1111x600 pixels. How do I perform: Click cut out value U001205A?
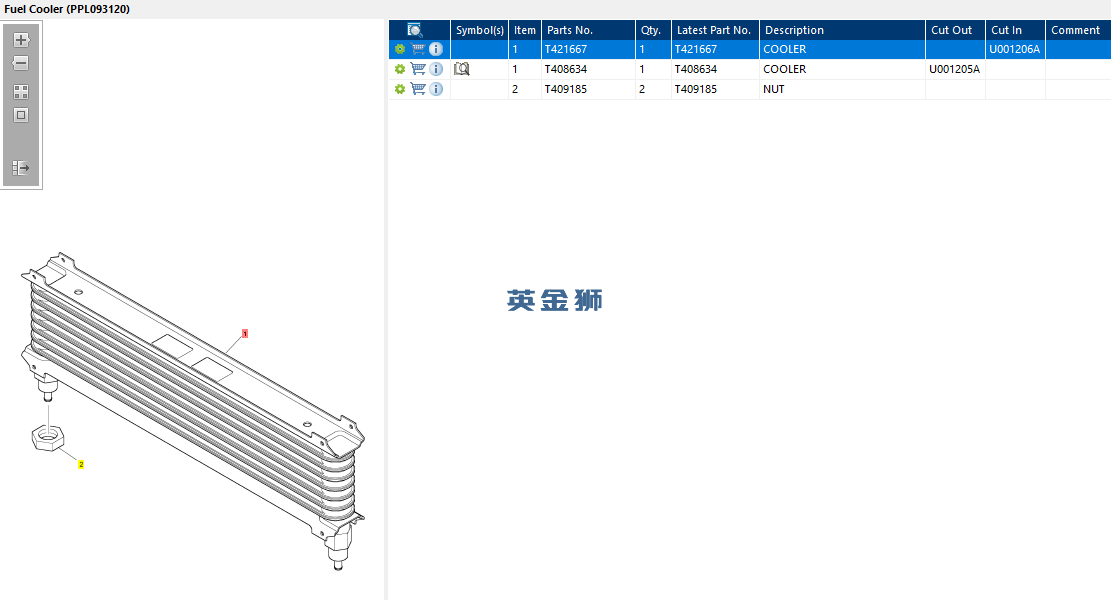[954, 69]
